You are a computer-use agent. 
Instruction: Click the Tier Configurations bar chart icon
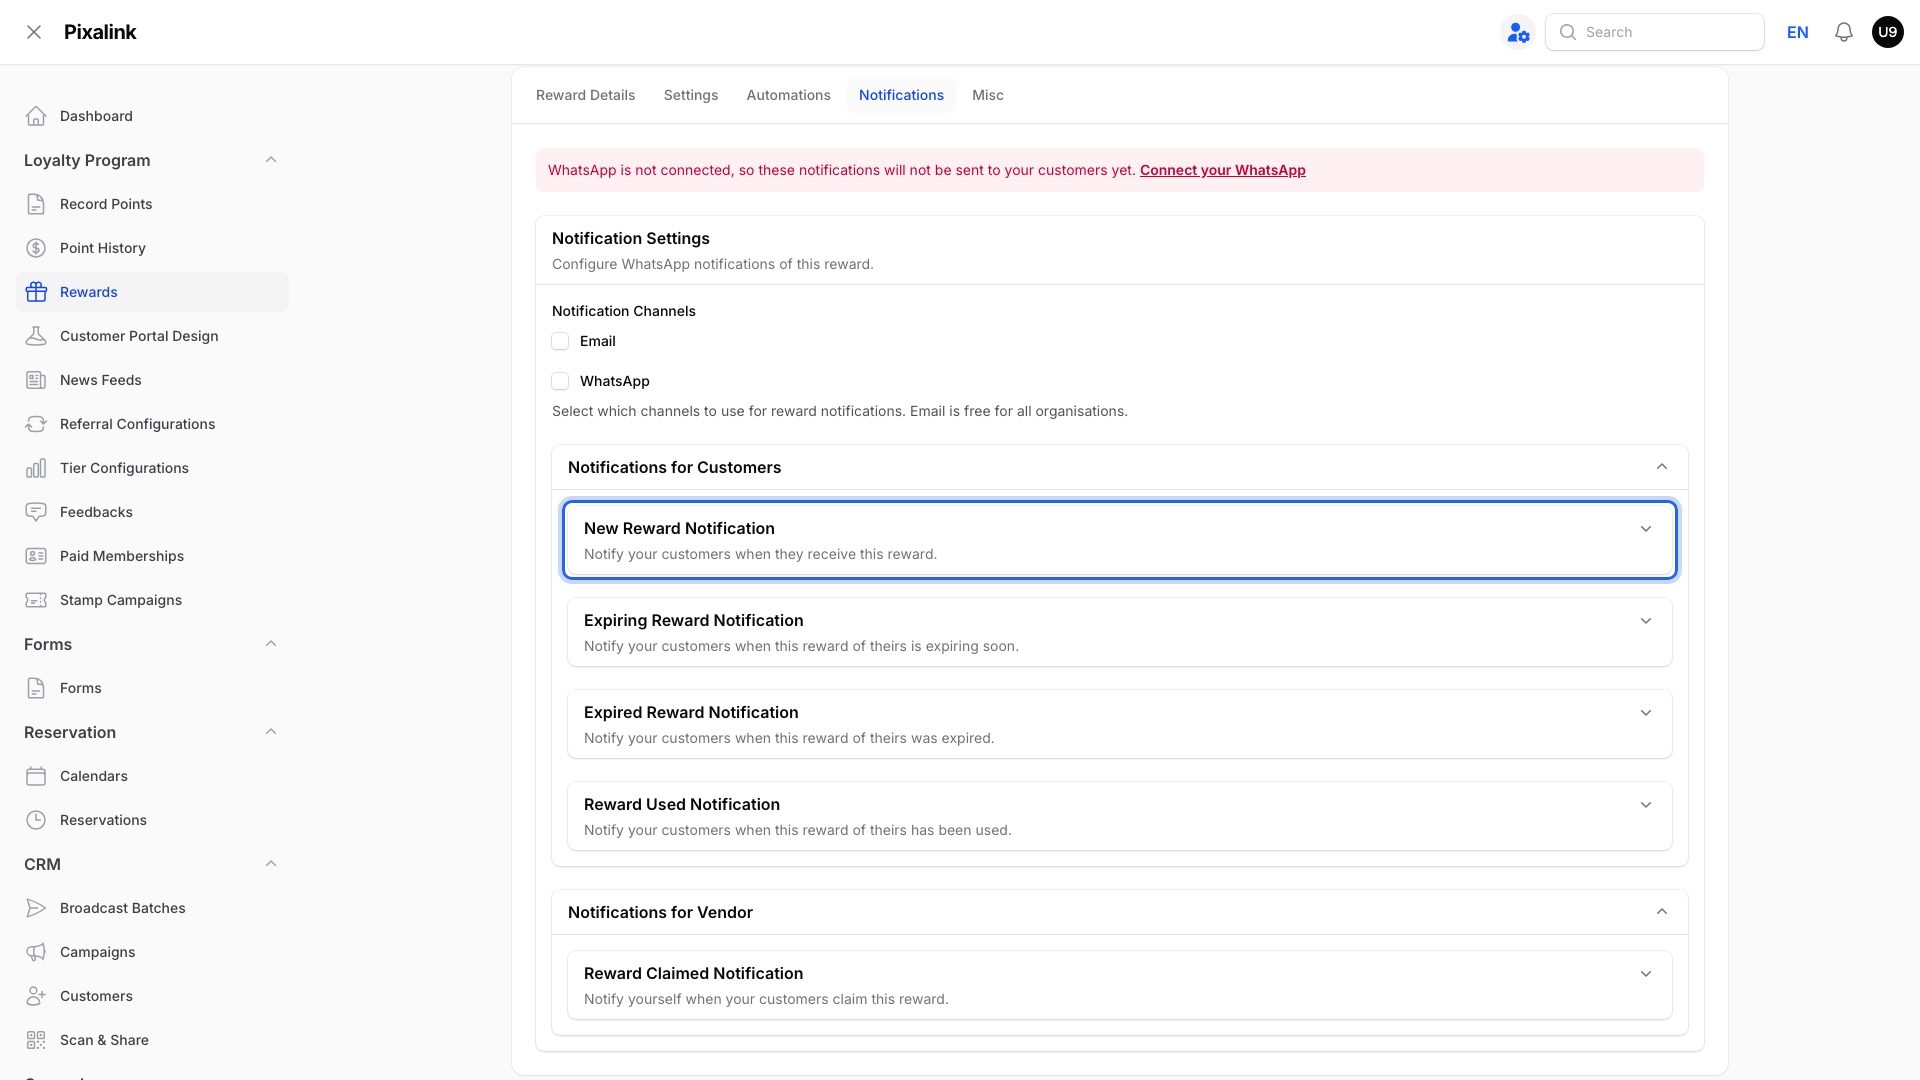click(36, 468)
